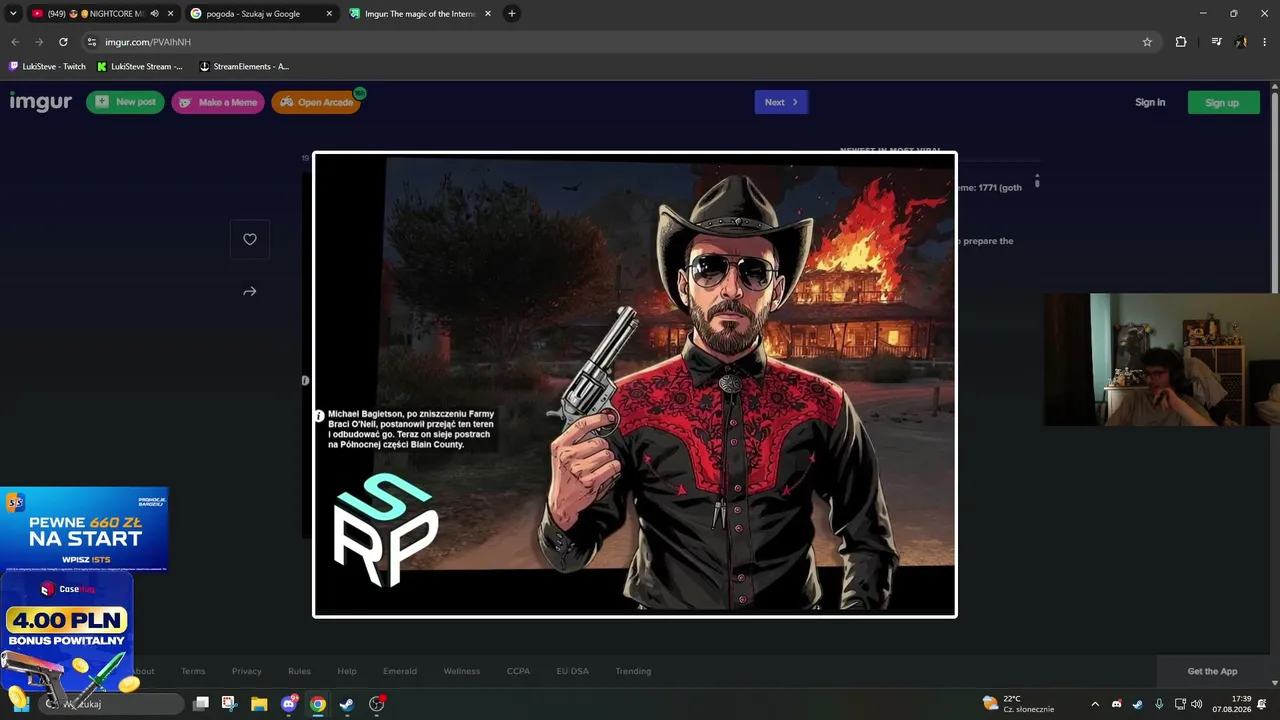1280x720 pixels.
Task: Switch to the pogoda Google tab
Action: tap(262, 14)
